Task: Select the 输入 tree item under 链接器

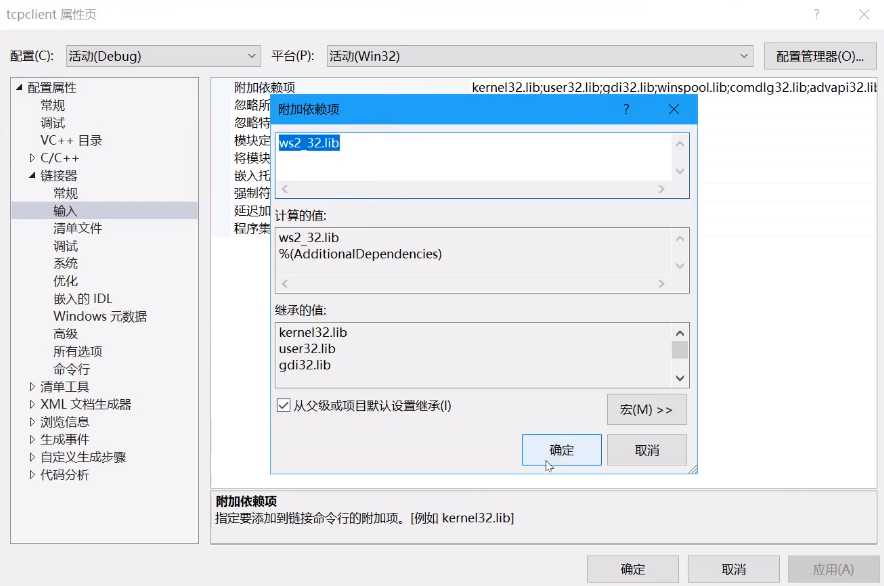Action: (x=64, y=210)
